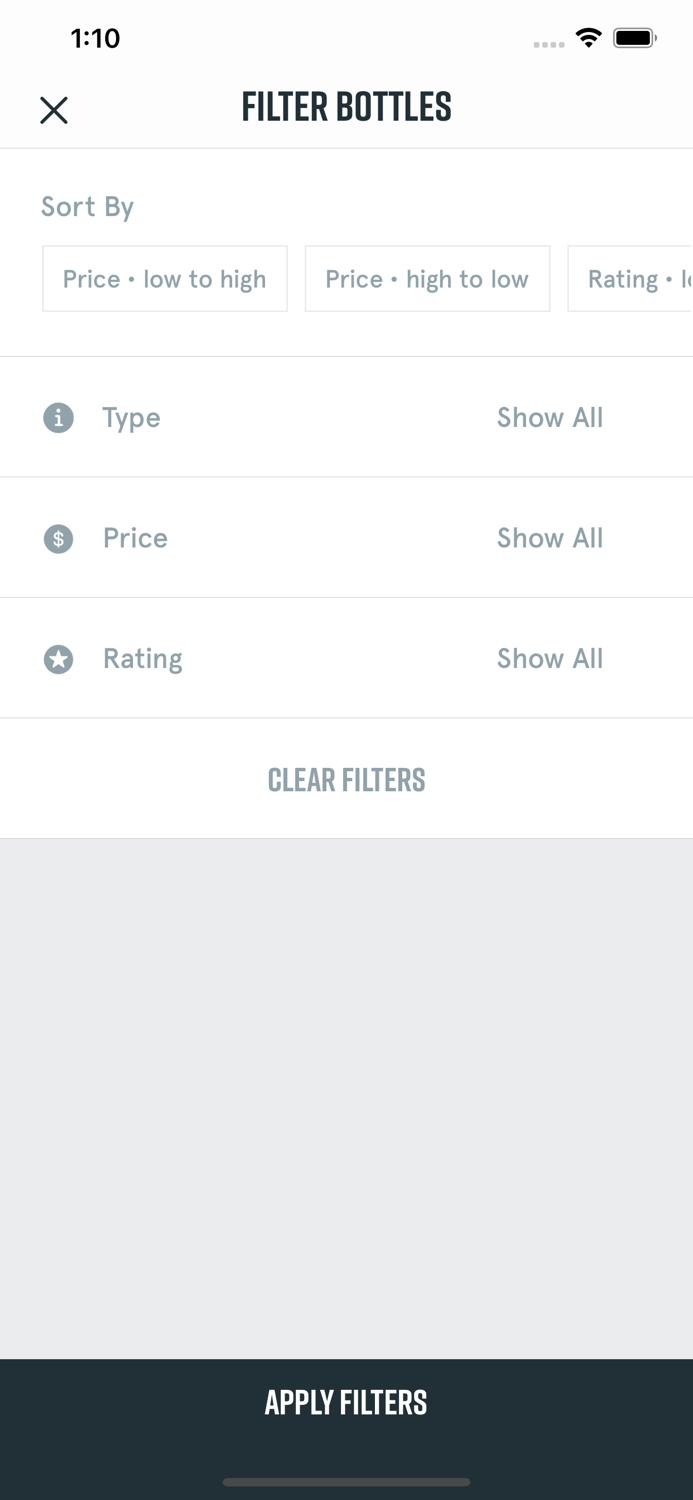The height and width of the screenshot is (1500, 693).
Task: Tap the Rating star icon
Action: tap(58, 659)
